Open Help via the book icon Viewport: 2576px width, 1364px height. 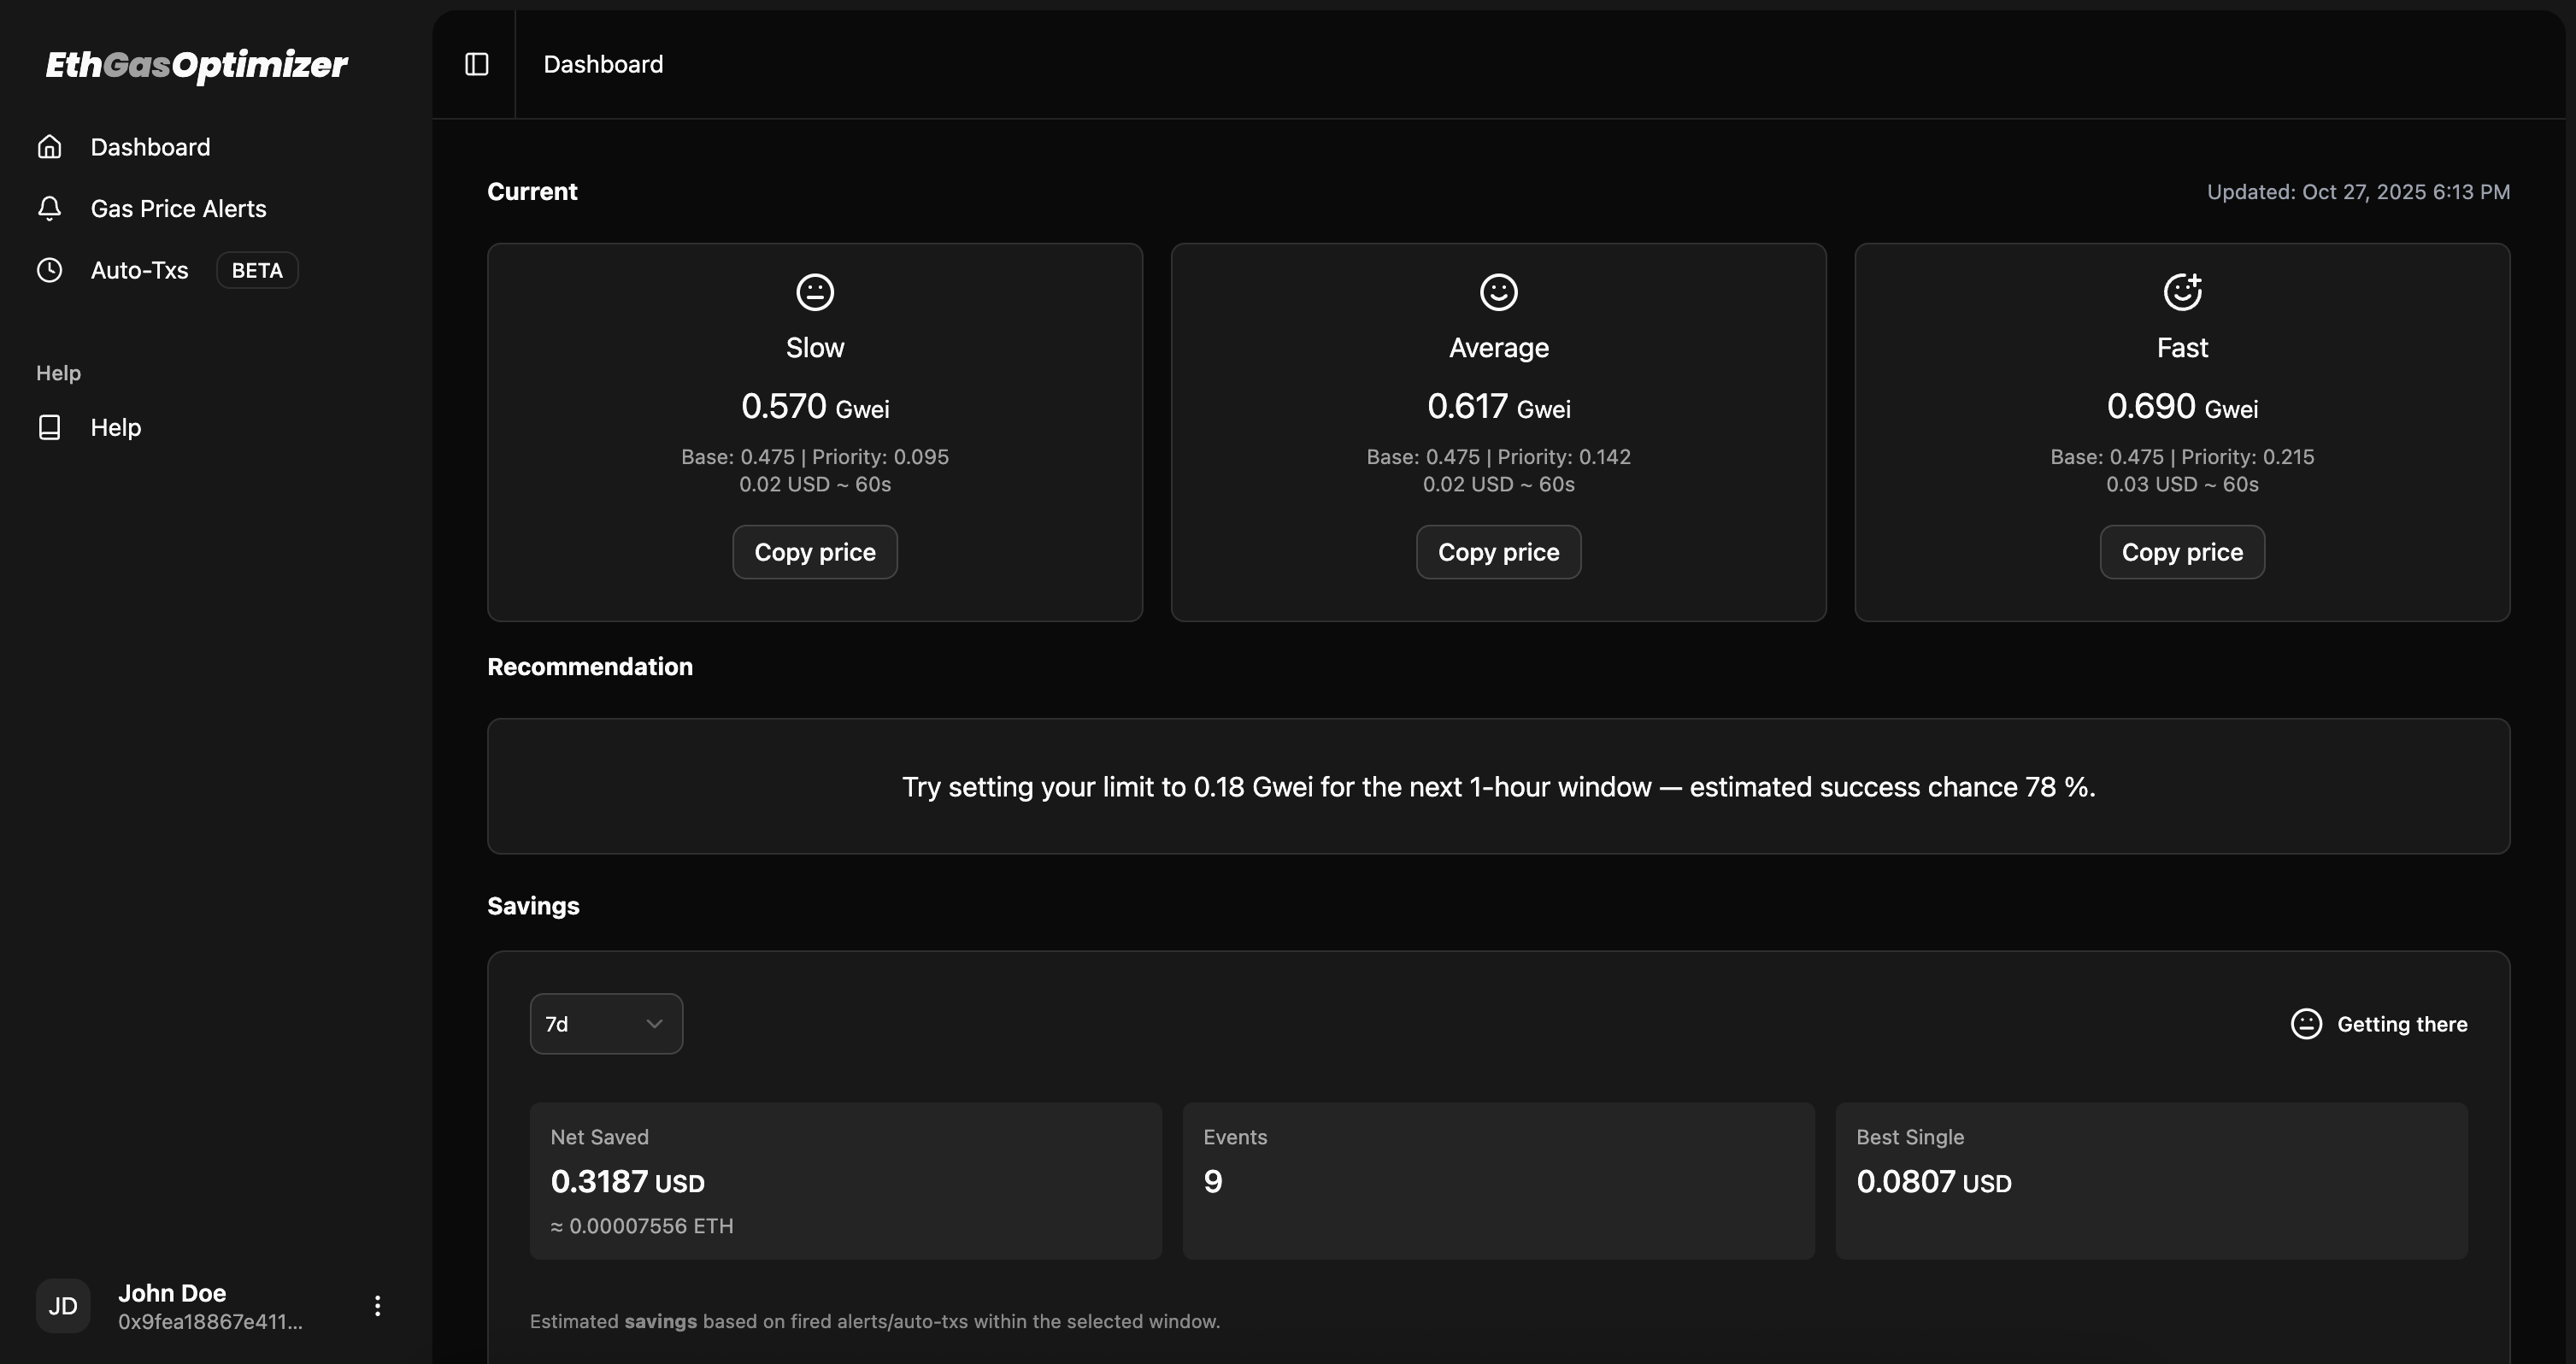pos(49,427)
